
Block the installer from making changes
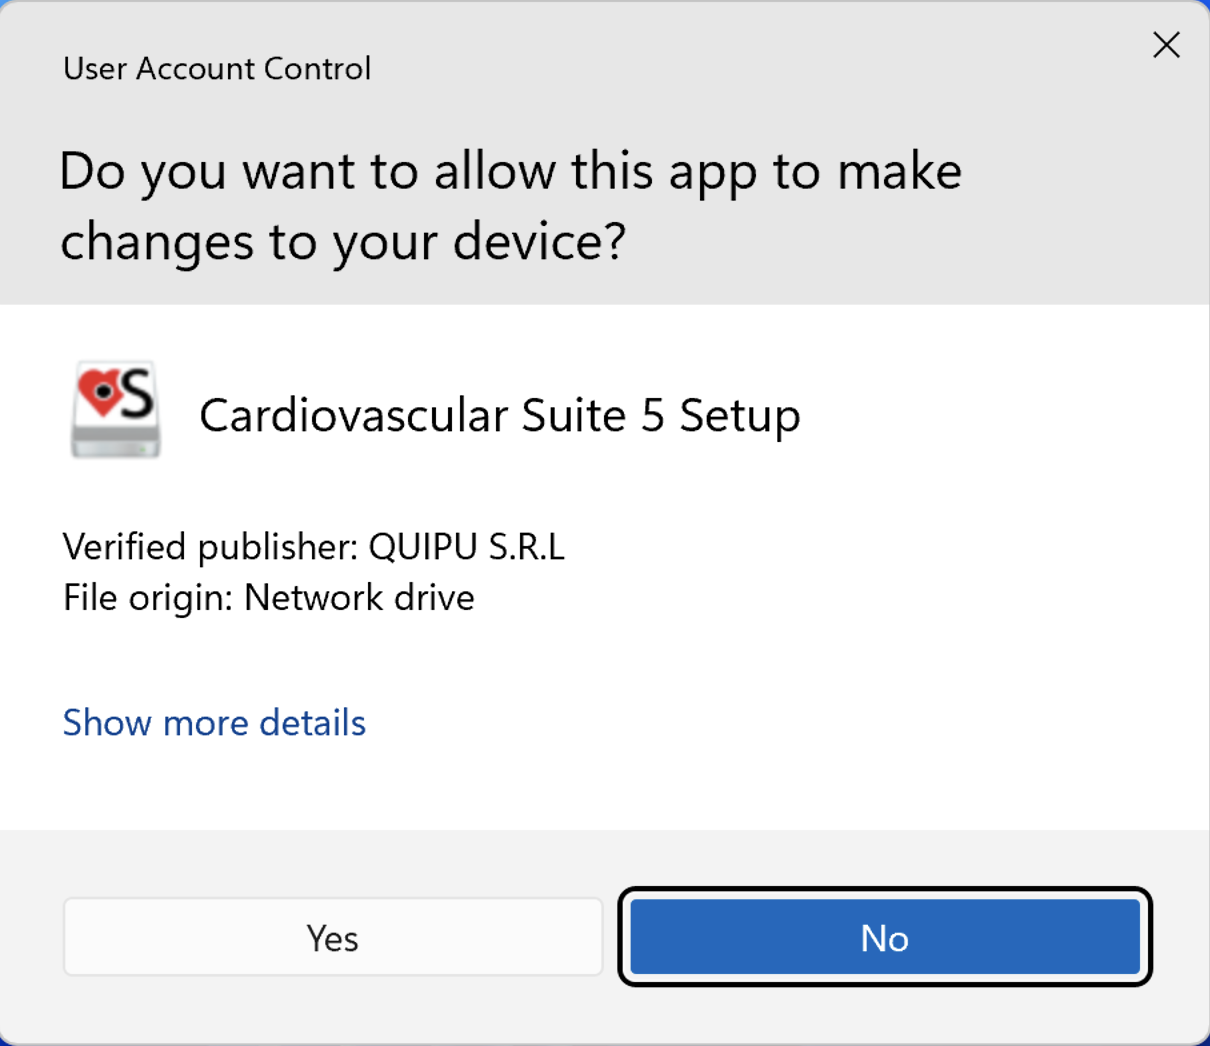pos(884,937)
